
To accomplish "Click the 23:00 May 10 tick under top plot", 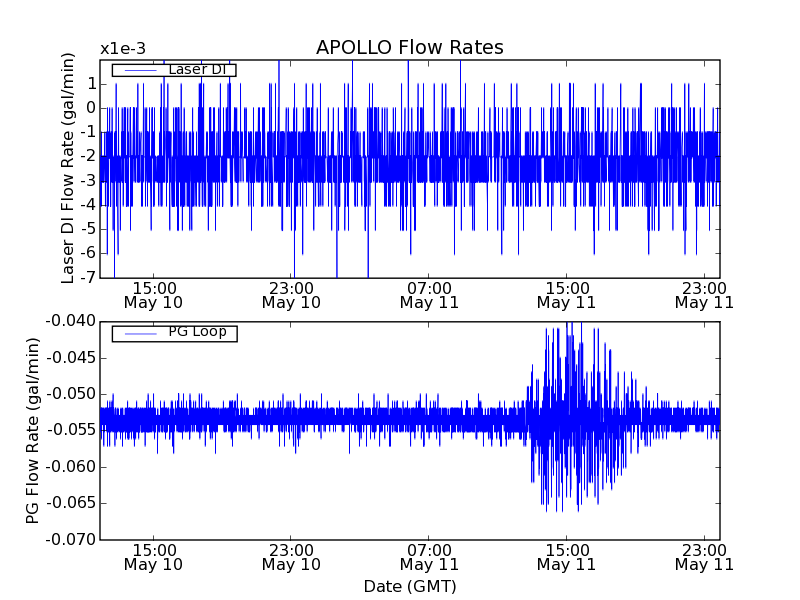I will pyautogui.click(x=291, y=294).
